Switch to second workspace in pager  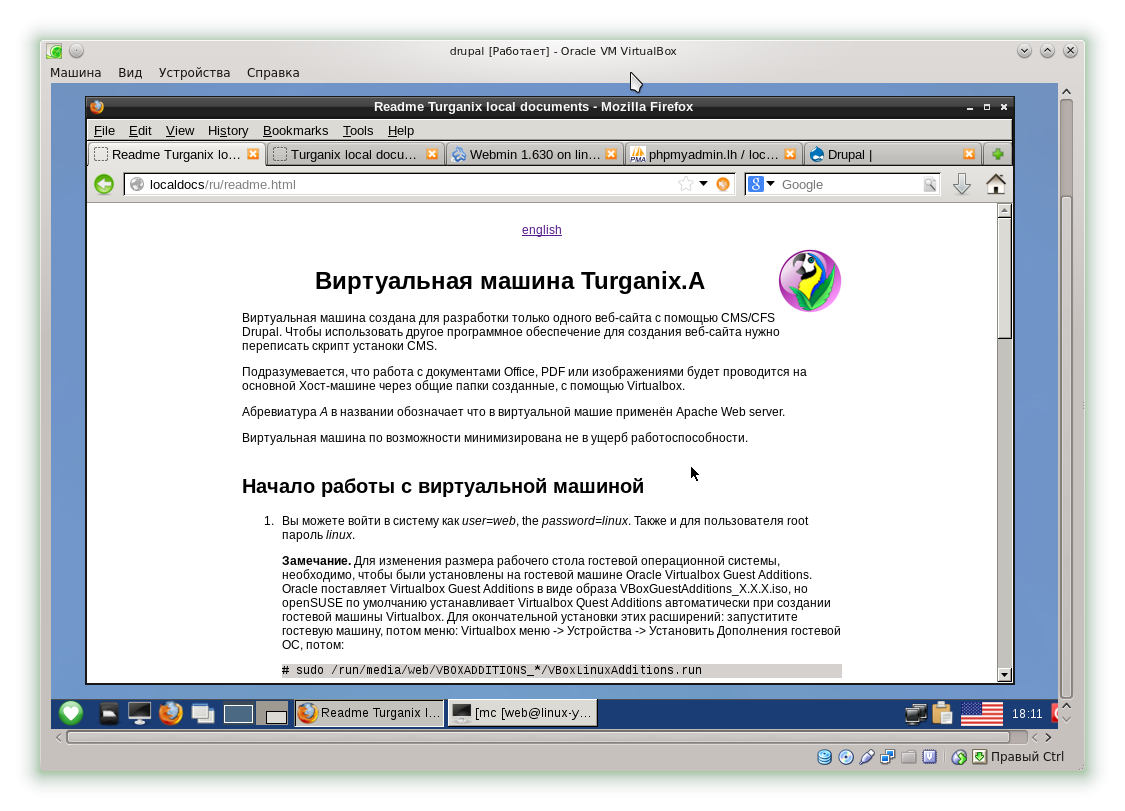(x=273, y=713)
